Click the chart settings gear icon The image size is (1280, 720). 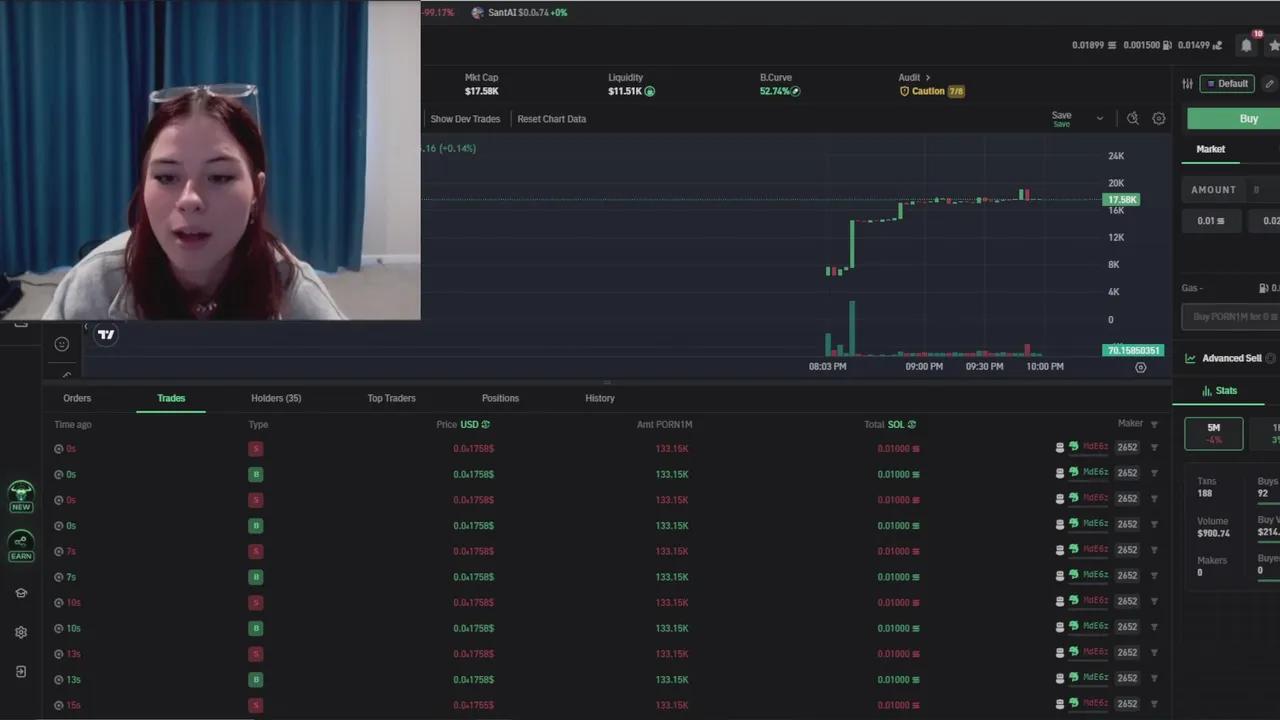pos(1159,118)
